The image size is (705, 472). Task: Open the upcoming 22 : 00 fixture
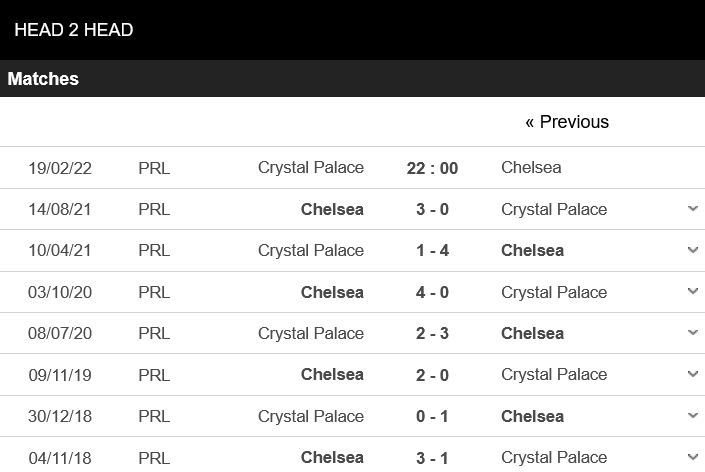(x=432, y=168)
